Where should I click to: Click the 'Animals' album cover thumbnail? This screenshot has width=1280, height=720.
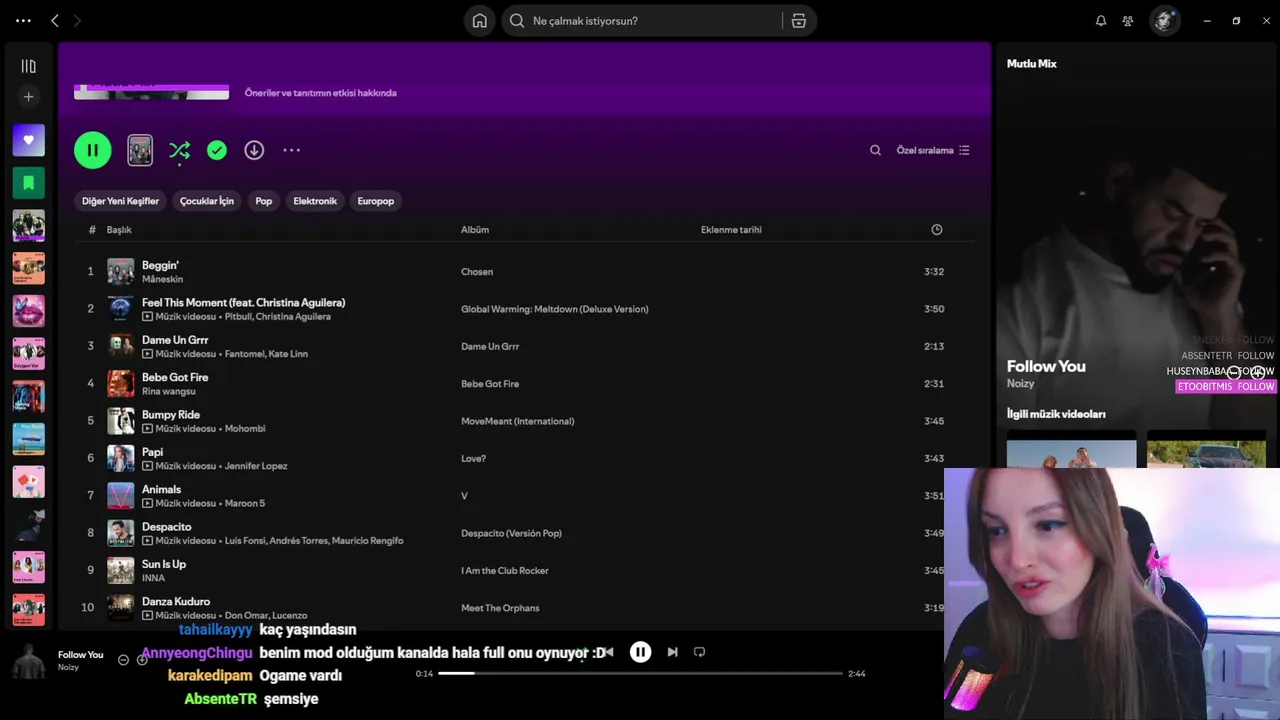(121, 496)
